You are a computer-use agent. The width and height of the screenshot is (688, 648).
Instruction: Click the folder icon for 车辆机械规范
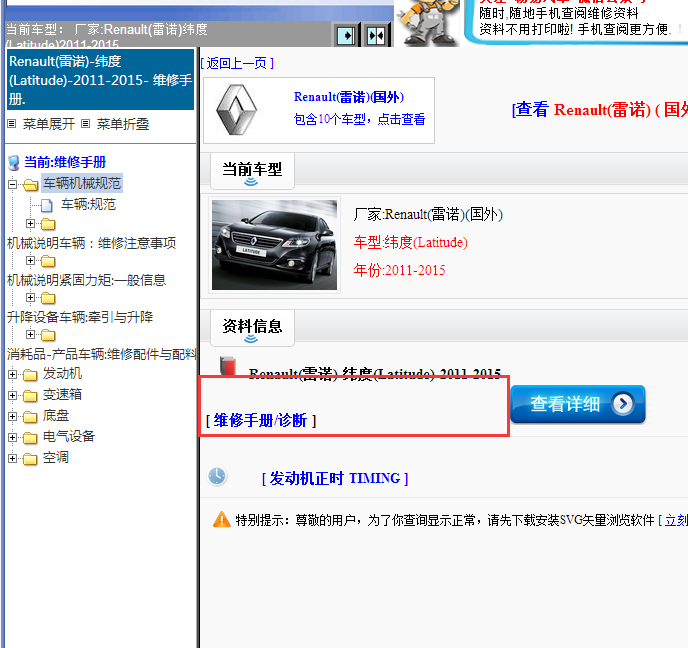coord(30,185)
